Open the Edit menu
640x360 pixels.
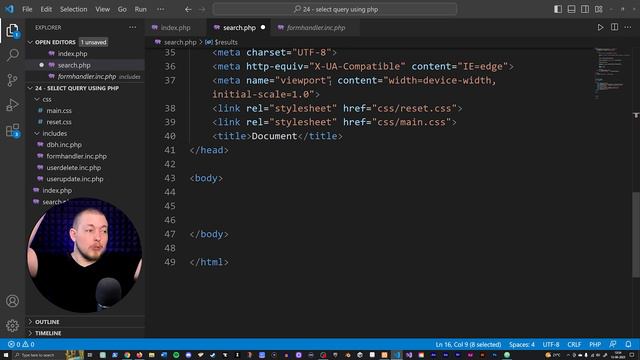click(x=46, y=9)
